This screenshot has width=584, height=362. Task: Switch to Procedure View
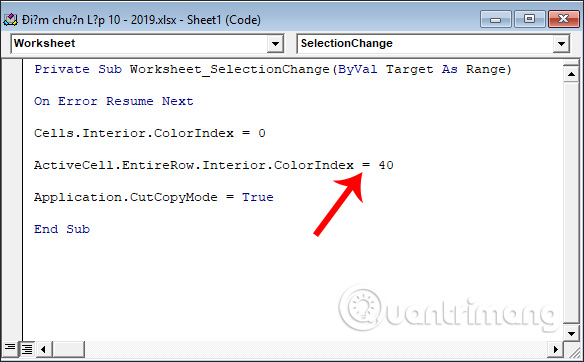tap(10, 348)
